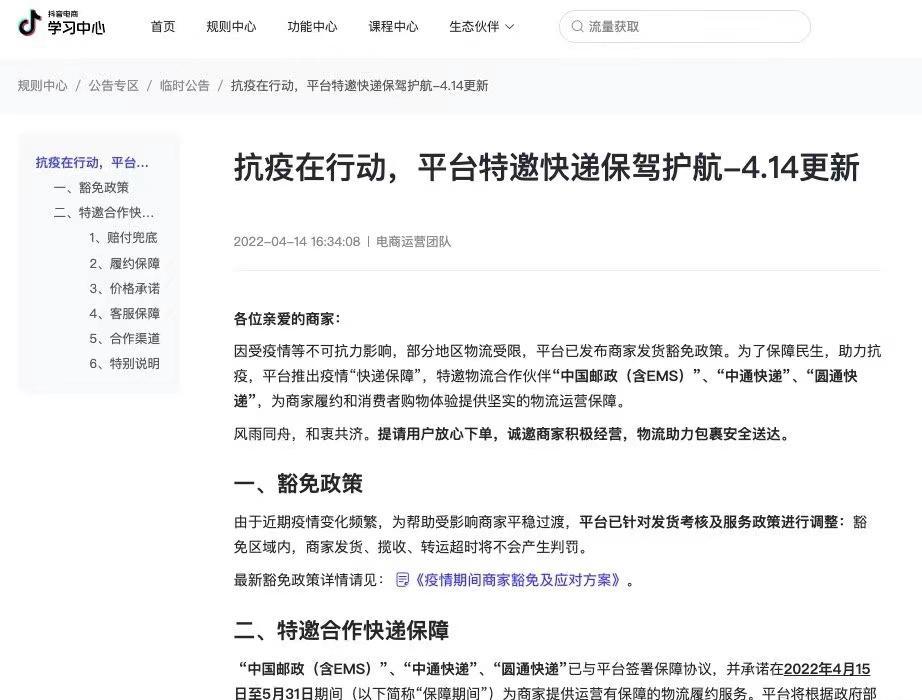
Task: Click the underlined date 2022年4月15
Action: (x=827, y=669)
